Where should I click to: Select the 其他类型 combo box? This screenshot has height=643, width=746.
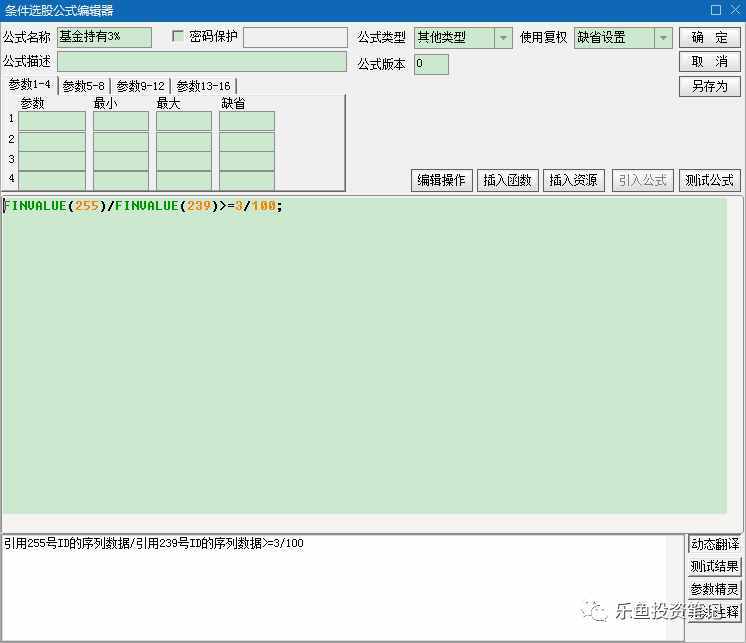pos(463,38)
